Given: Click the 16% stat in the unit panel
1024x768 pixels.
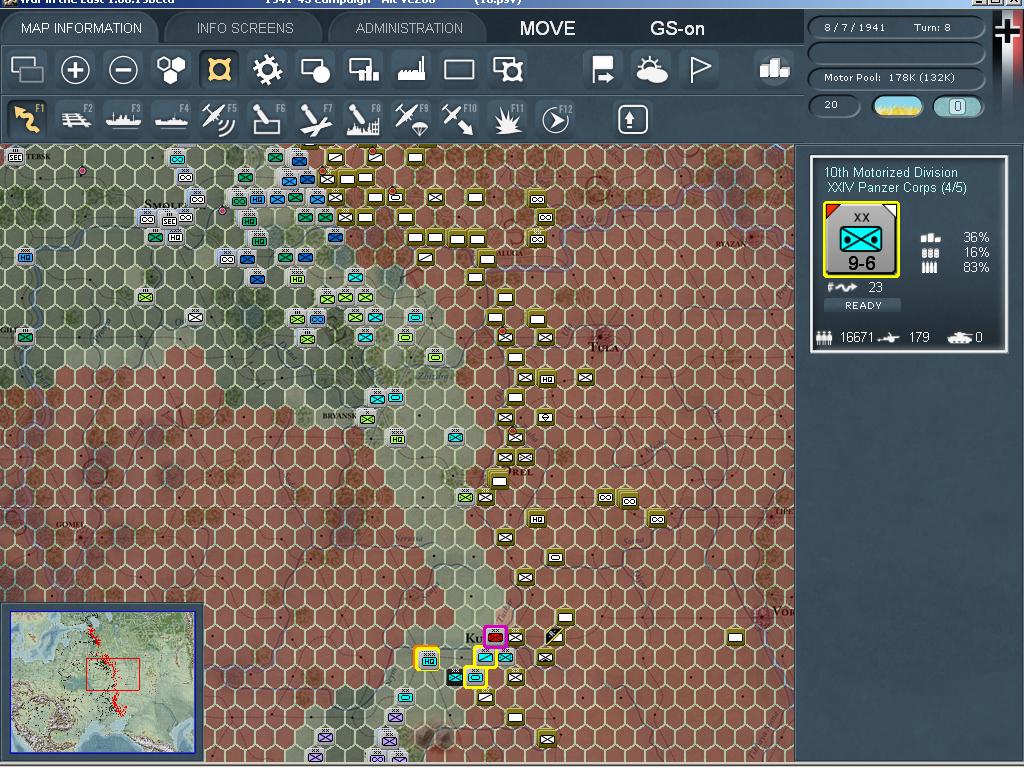Looking at the screenshot, I should [976, 252].
